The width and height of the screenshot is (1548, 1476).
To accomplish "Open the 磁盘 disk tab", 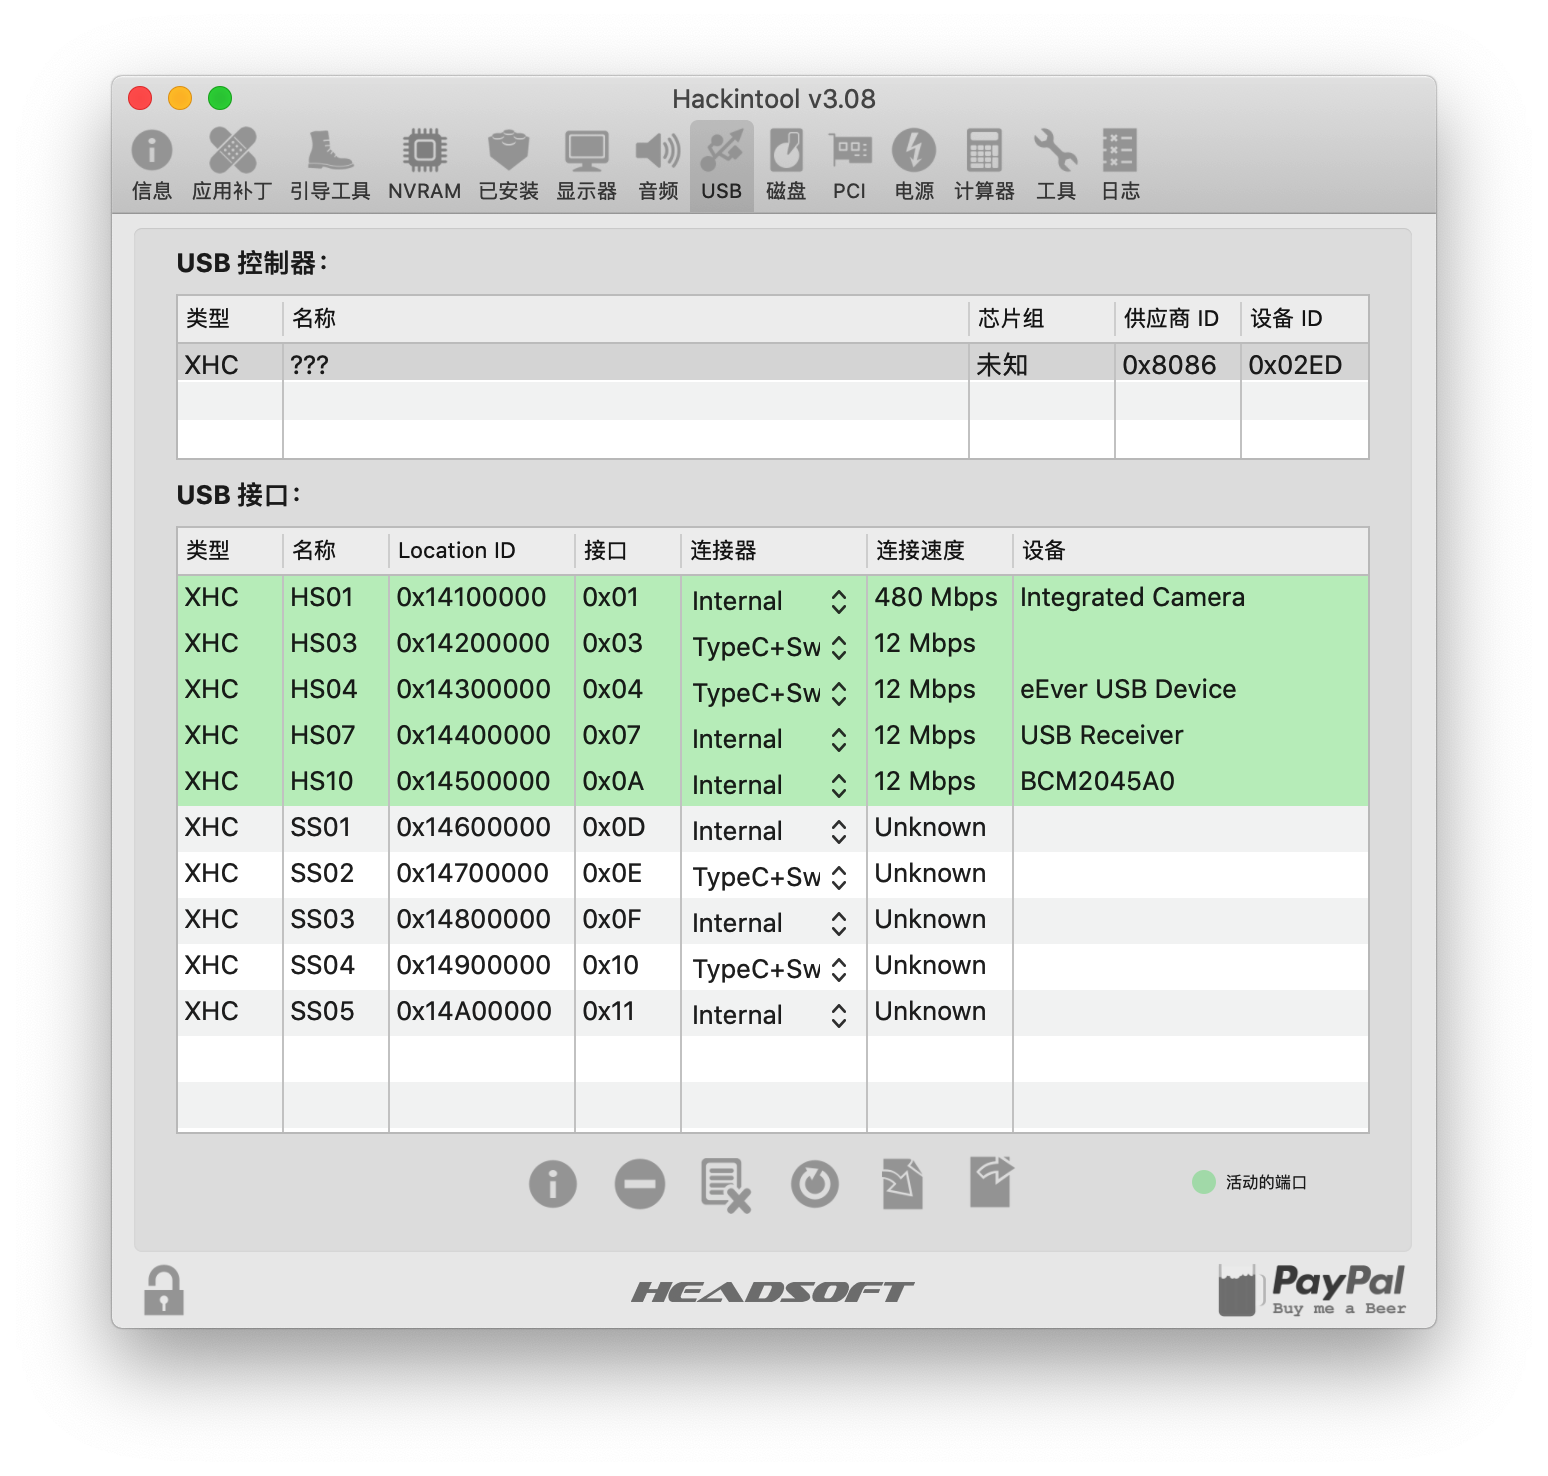I will coord(786,165).
